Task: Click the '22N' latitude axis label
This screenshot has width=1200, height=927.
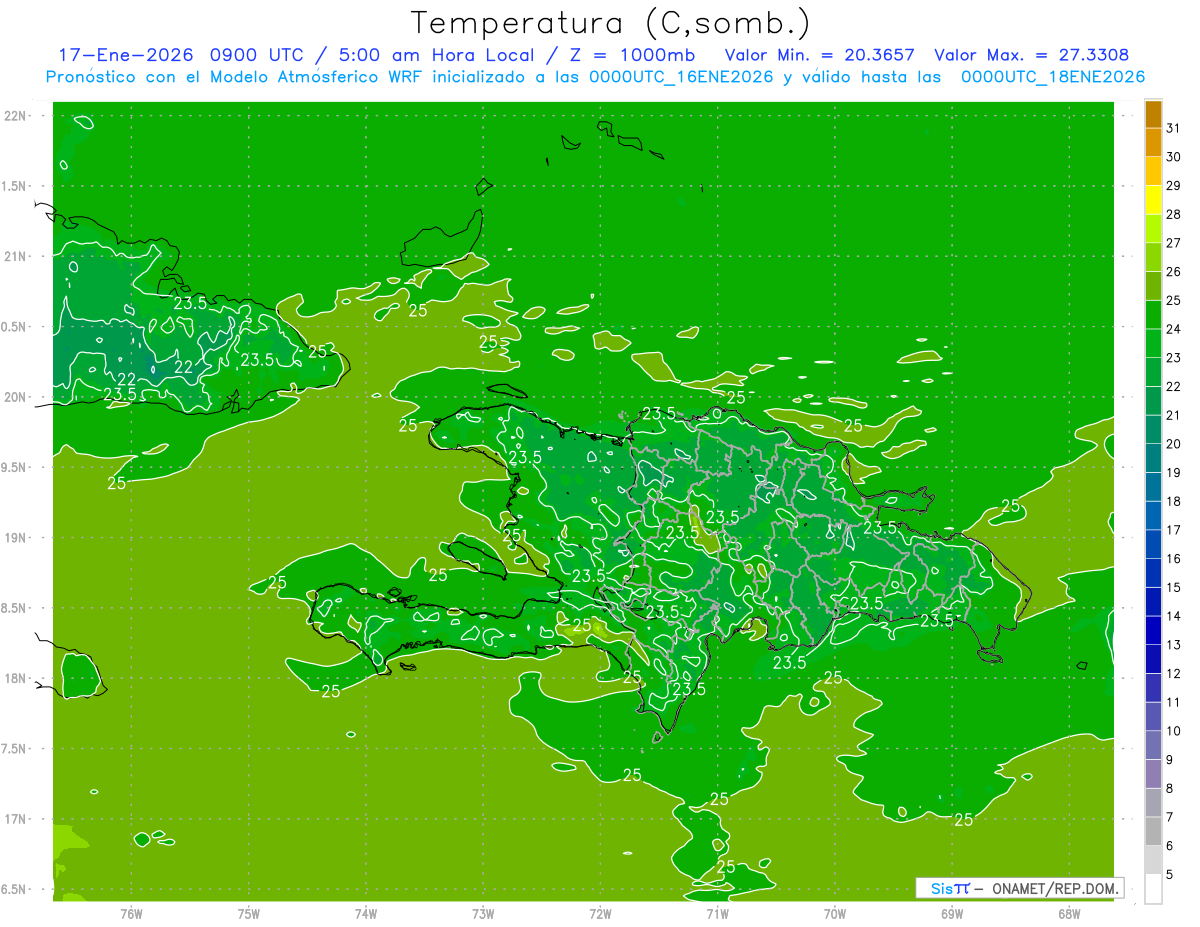Action: pyautogui.click(x=16, y=116)
